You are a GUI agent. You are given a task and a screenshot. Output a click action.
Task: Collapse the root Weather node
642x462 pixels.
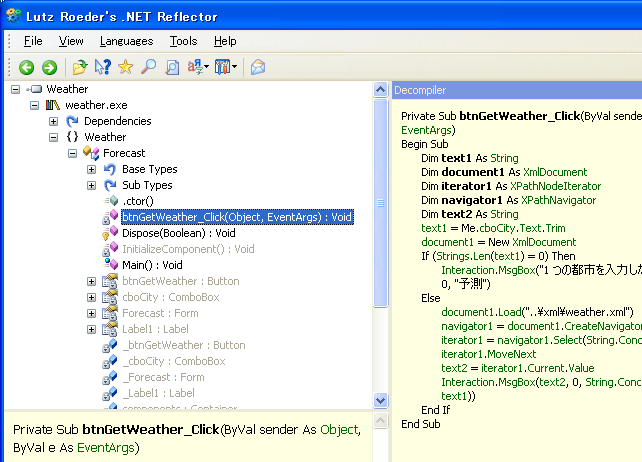pos(16,89)
